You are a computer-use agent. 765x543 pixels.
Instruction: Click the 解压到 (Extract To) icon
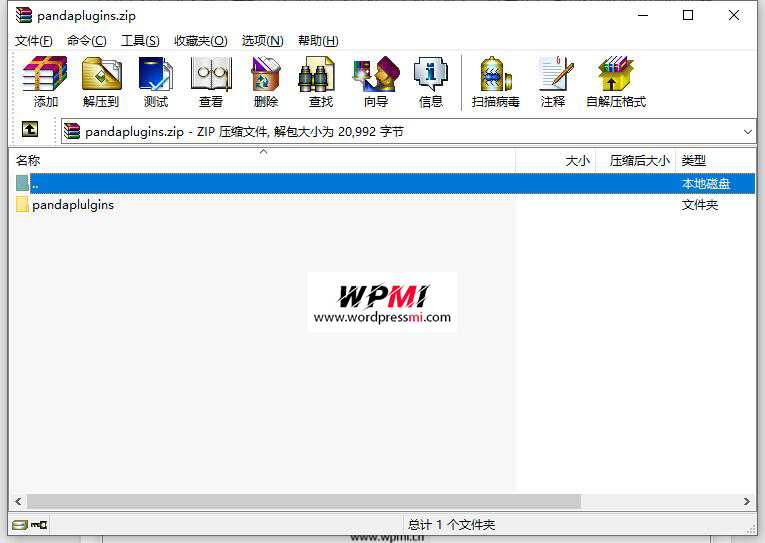tap(101, 82)
